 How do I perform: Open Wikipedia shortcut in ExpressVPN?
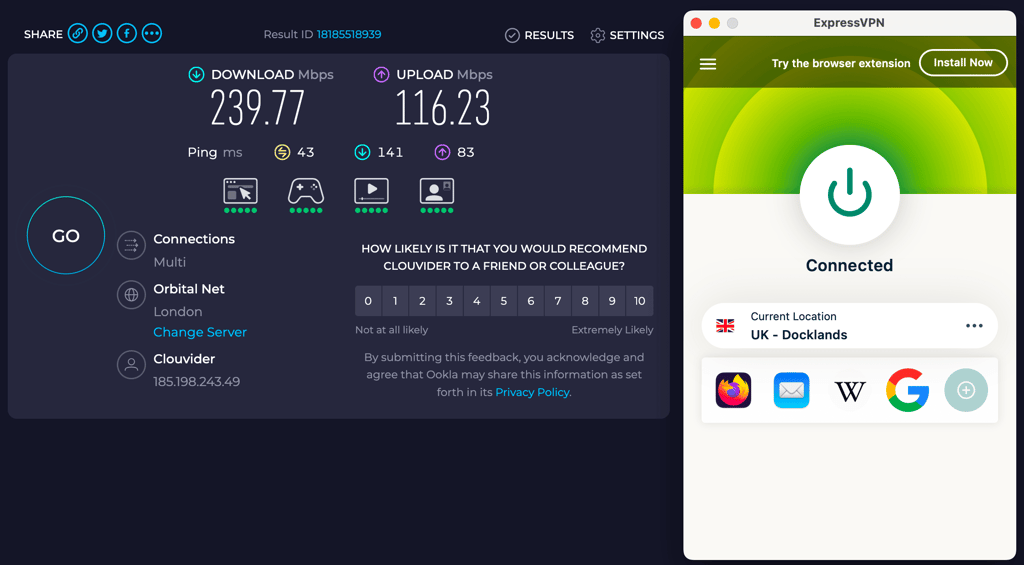[x=850, y=391]
